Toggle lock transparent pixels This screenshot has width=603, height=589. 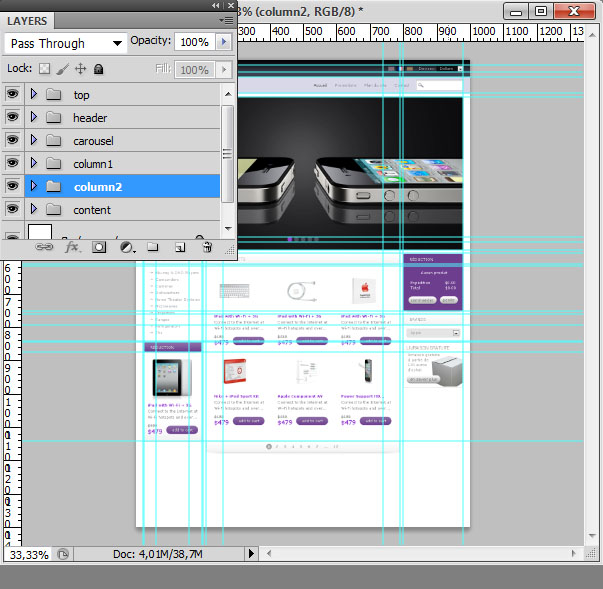coord(45,69)
